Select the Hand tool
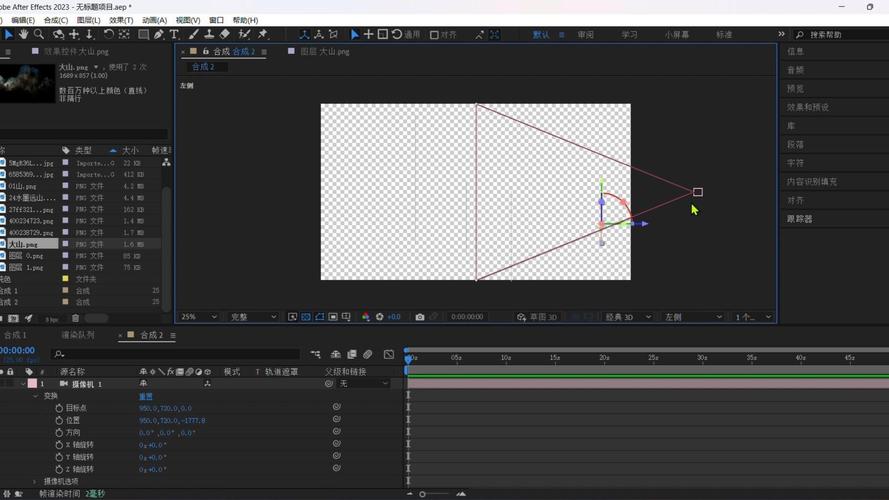Image resolution: width=889 pixels, height=500 pixels. [x=23, y=35]
